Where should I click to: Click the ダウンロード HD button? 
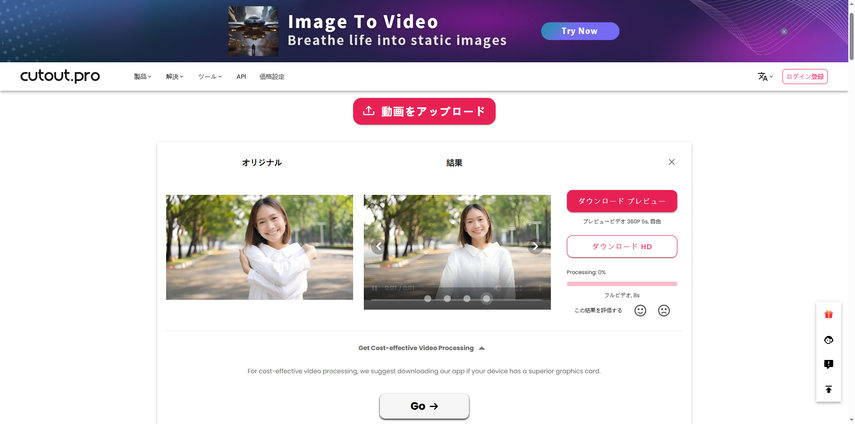pyautogui.click(x=622, y=246)
